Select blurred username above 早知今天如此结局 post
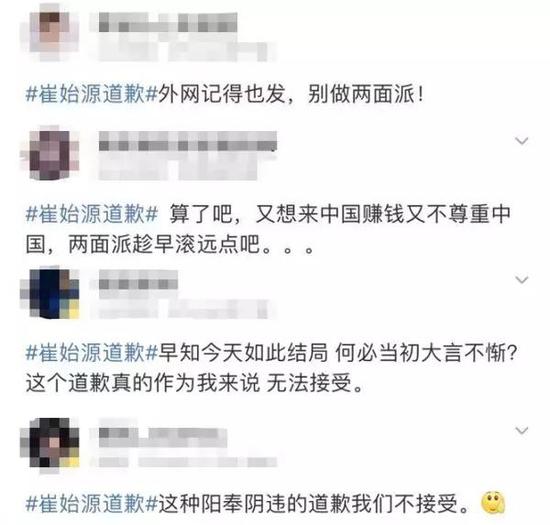 coord(138,281)
